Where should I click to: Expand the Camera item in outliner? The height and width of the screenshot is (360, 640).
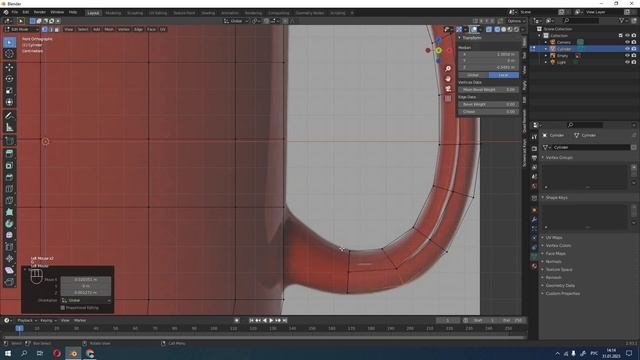(x=546, y=42)
